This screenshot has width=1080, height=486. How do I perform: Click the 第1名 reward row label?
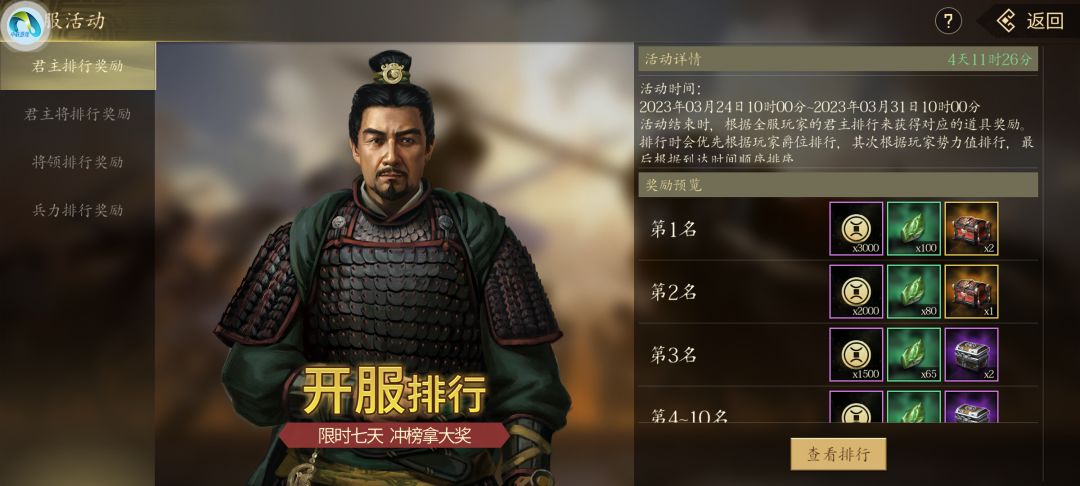coord(674,230)
